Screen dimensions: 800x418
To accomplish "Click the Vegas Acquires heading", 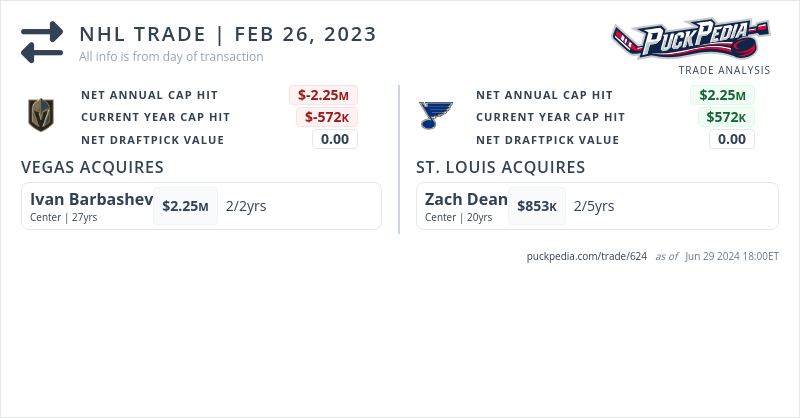I will point(92,167).
